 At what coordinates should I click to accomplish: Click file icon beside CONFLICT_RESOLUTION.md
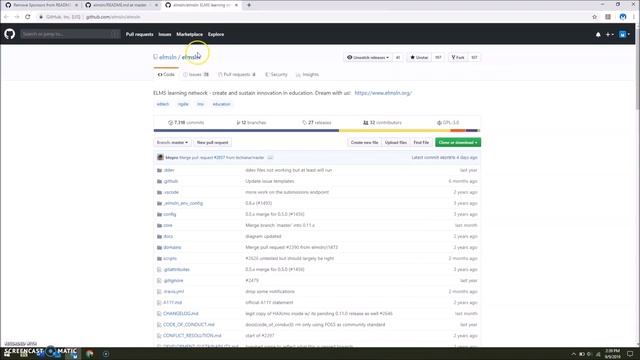(x=159, y=336)
